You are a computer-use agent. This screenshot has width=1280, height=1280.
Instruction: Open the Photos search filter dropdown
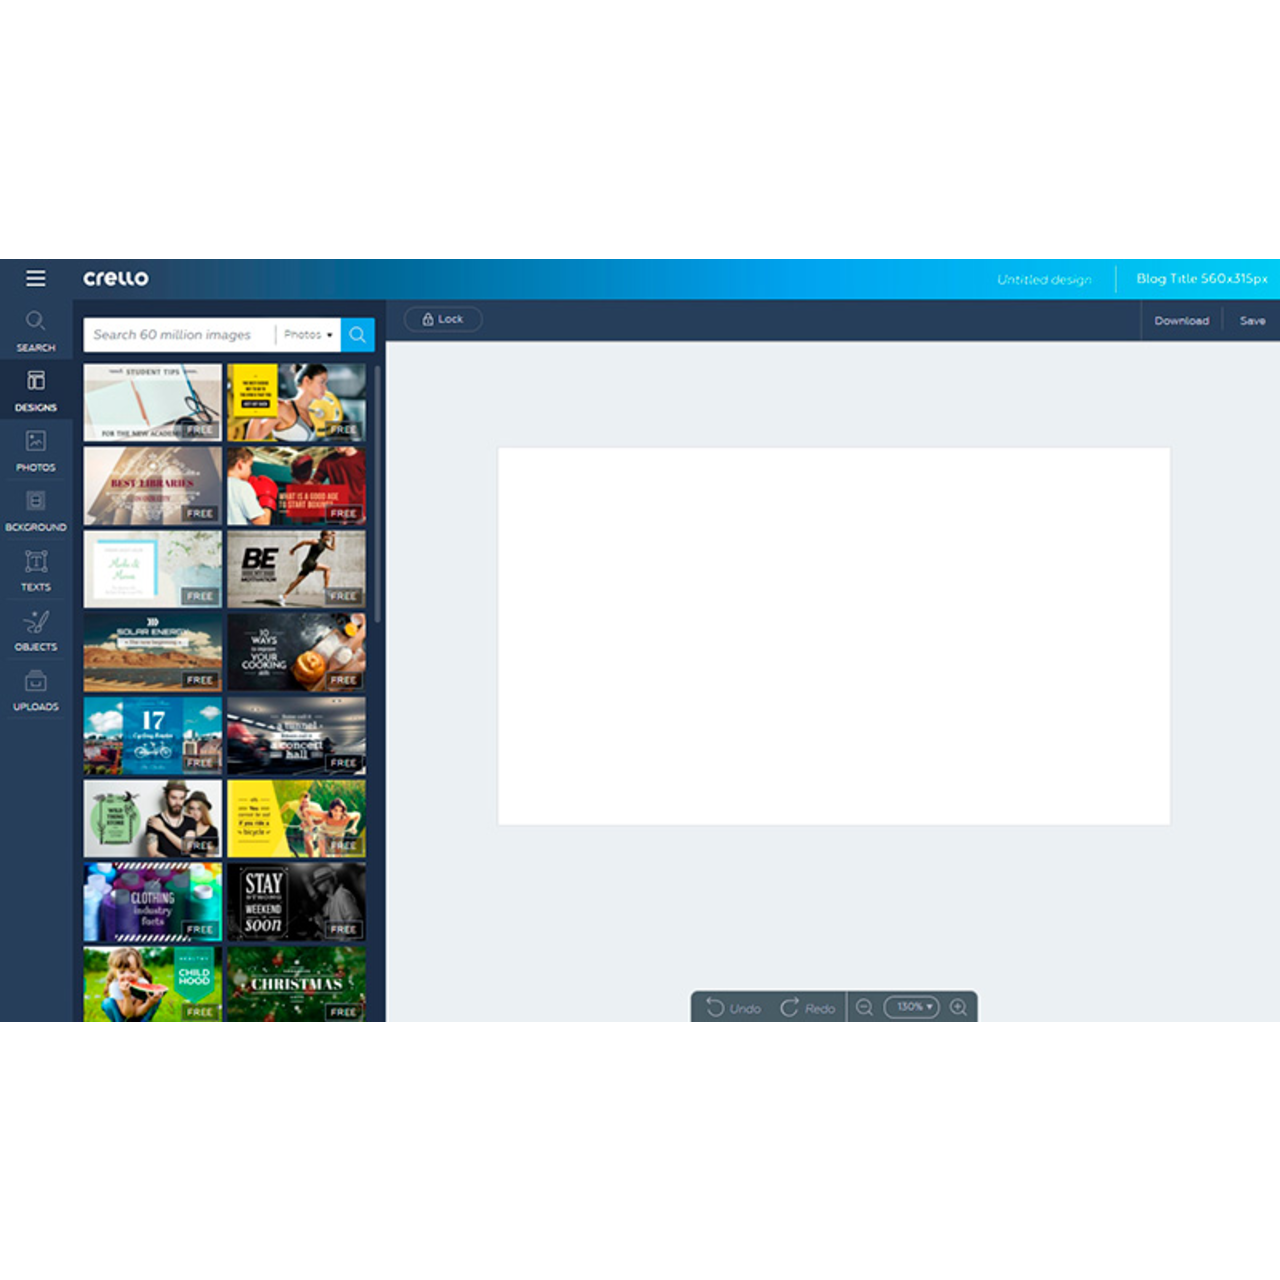308,334
